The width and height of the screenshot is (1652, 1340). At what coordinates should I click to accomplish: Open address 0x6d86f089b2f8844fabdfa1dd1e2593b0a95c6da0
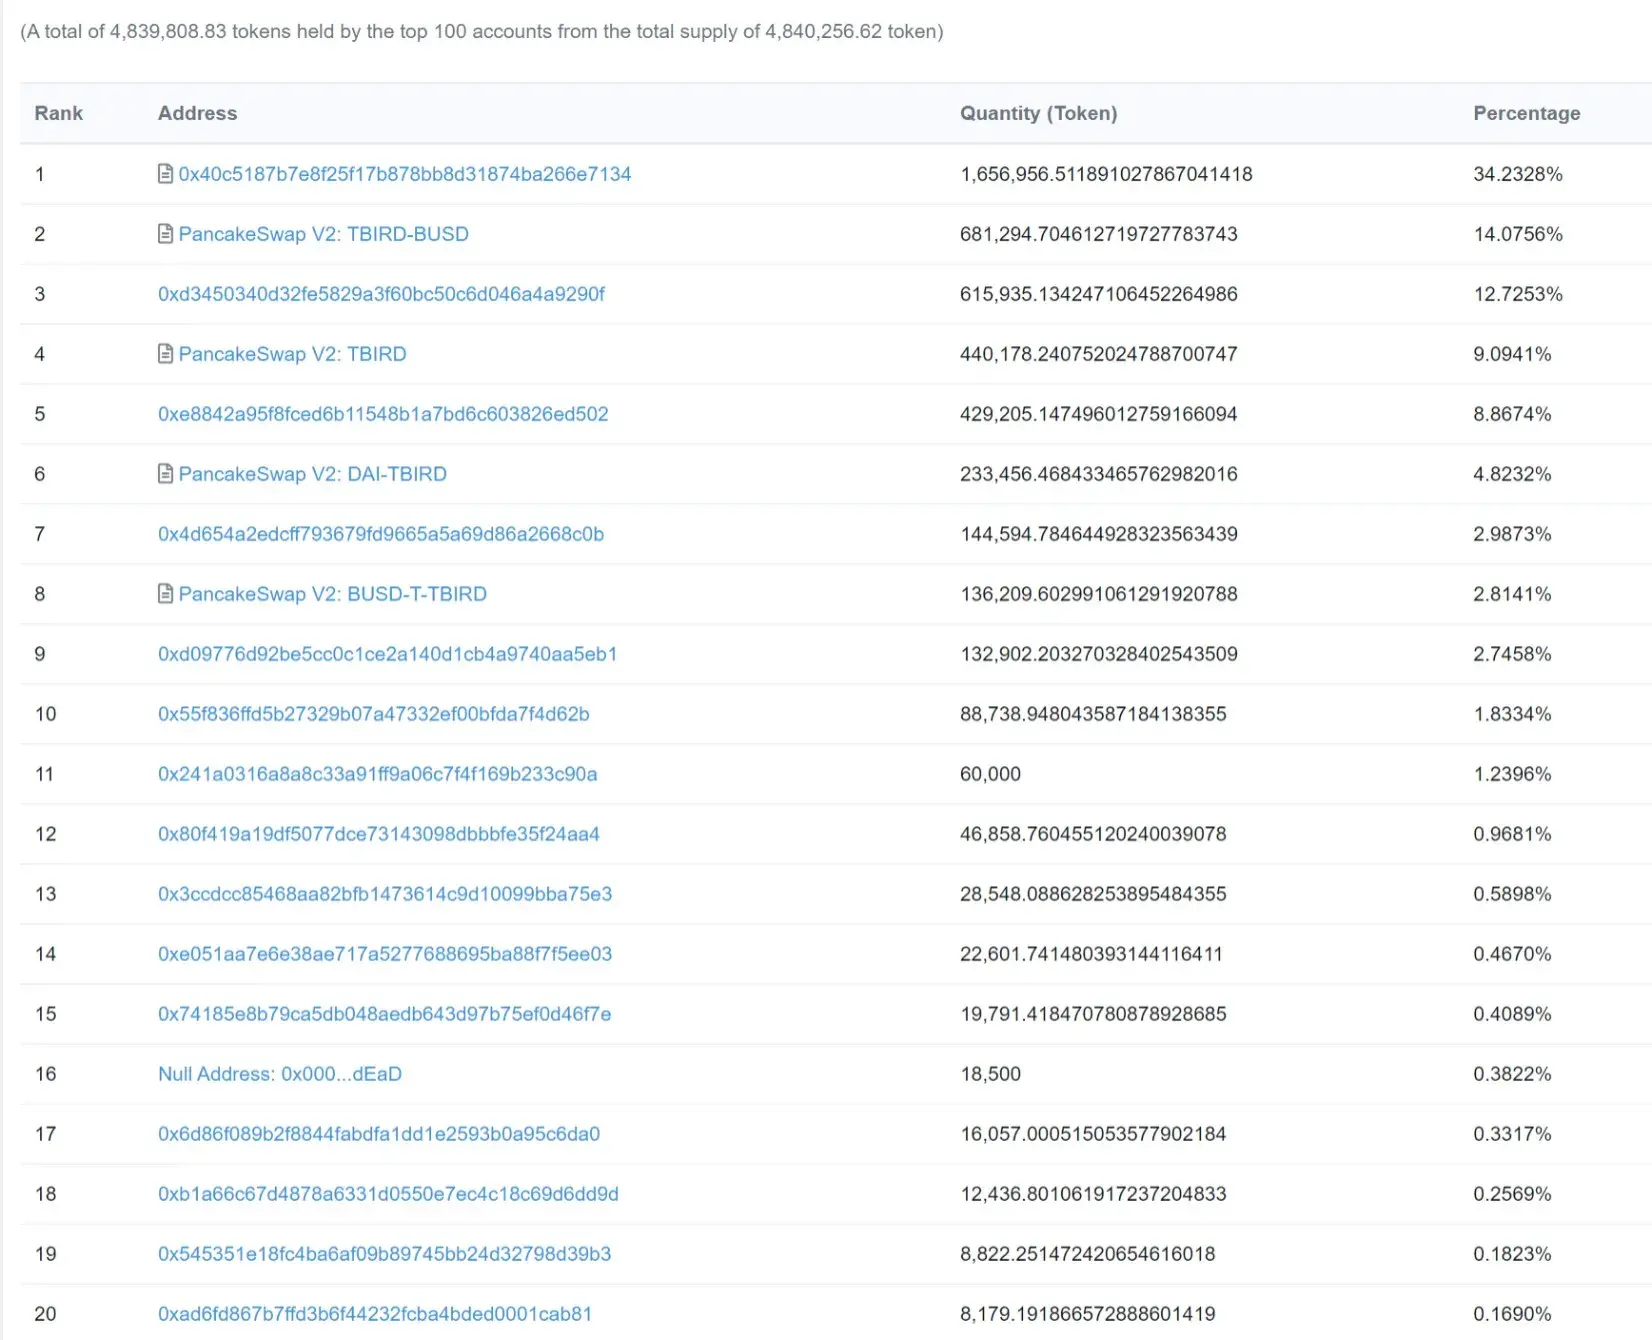(379, 1134)
